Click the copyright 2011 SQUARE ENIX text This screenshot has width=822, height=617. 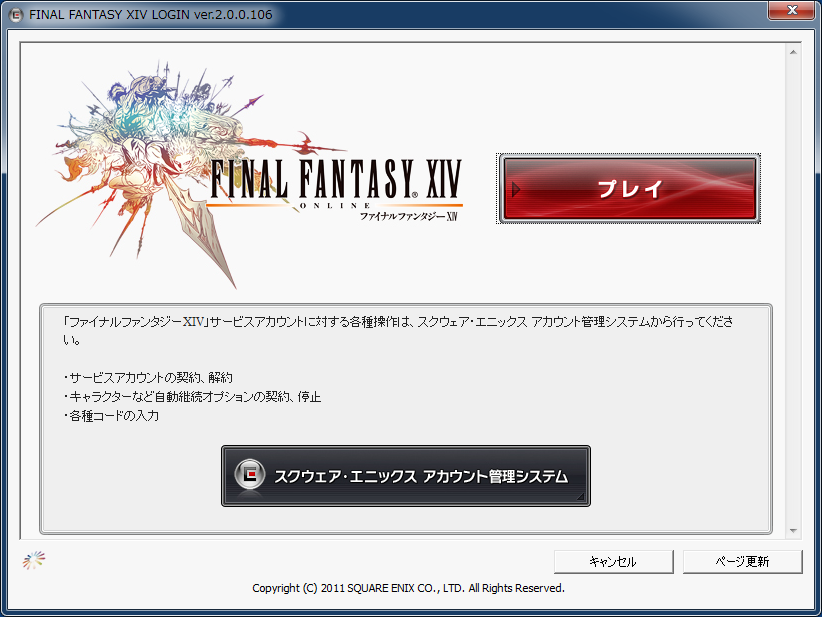pos(408,588)
